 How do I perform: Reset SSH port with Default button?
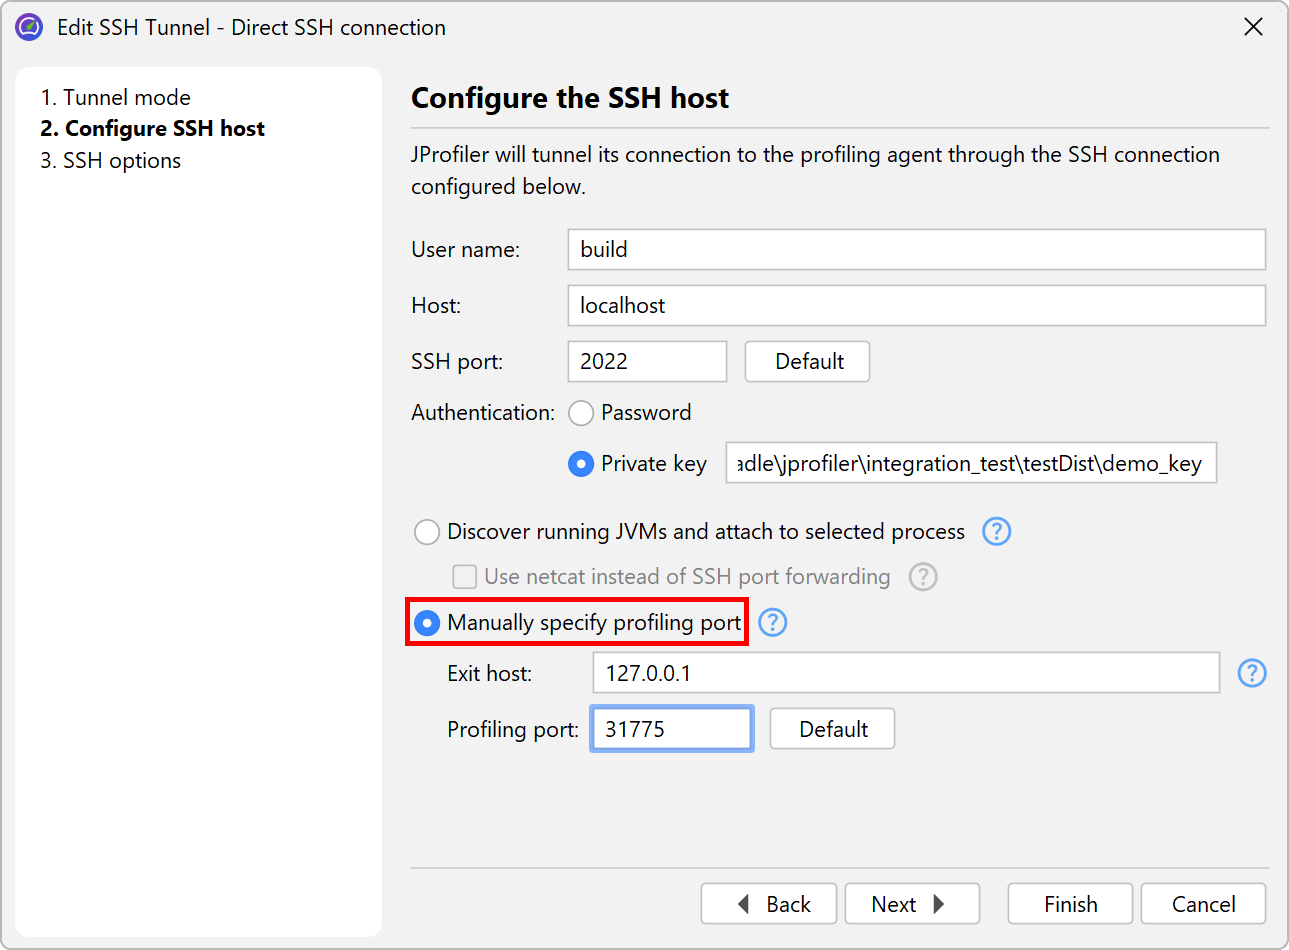click(x=807, y=362)
